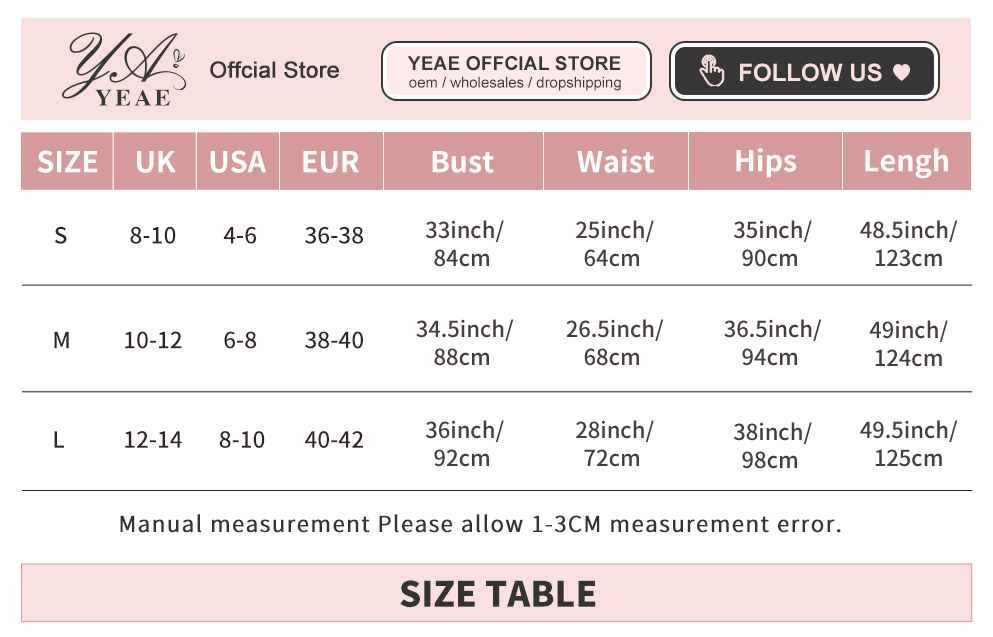Click the USA column header
The image size is (993, 637).
point(238,162)
